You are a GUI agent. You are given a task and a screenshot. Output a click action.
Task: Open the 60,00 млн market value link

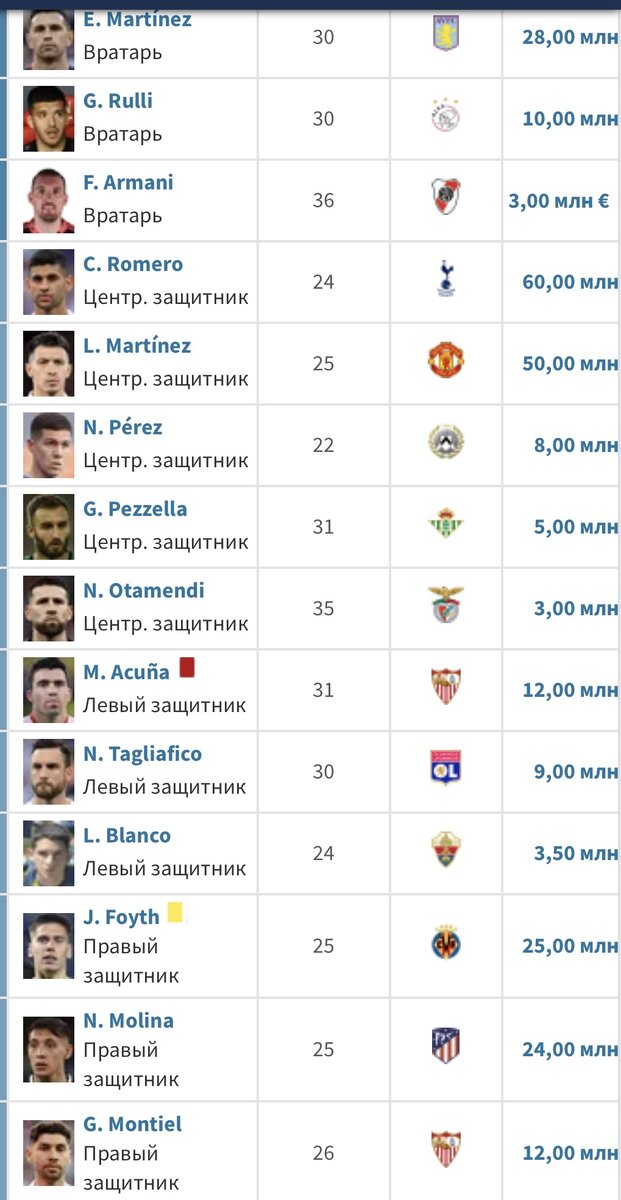[x=569, y=282]
